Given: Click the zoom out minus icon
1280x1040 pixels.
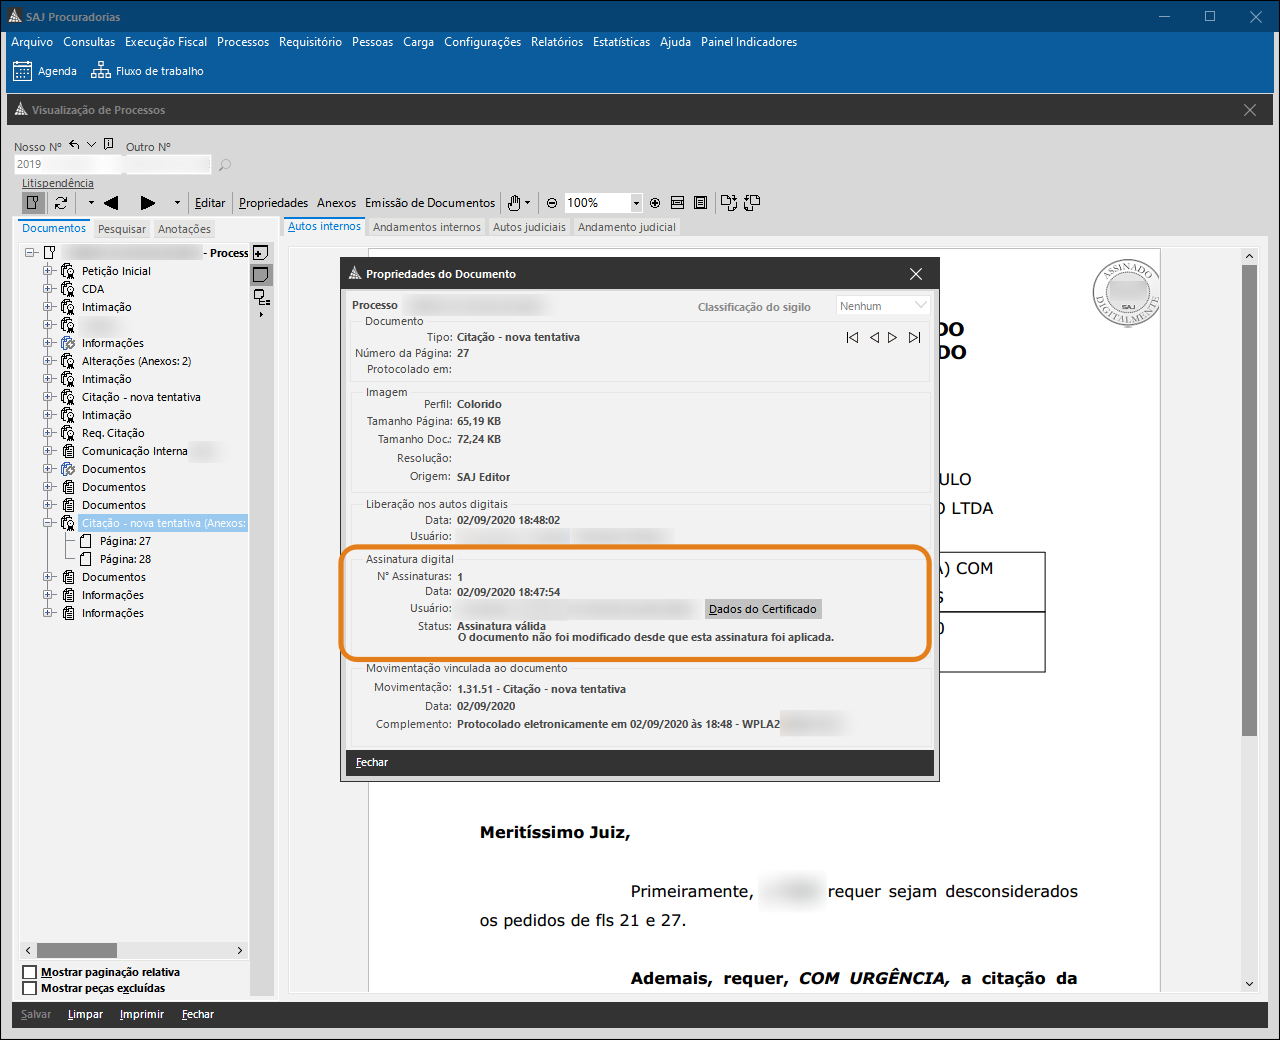Looking at the screenshot, I should click(552, 203).
